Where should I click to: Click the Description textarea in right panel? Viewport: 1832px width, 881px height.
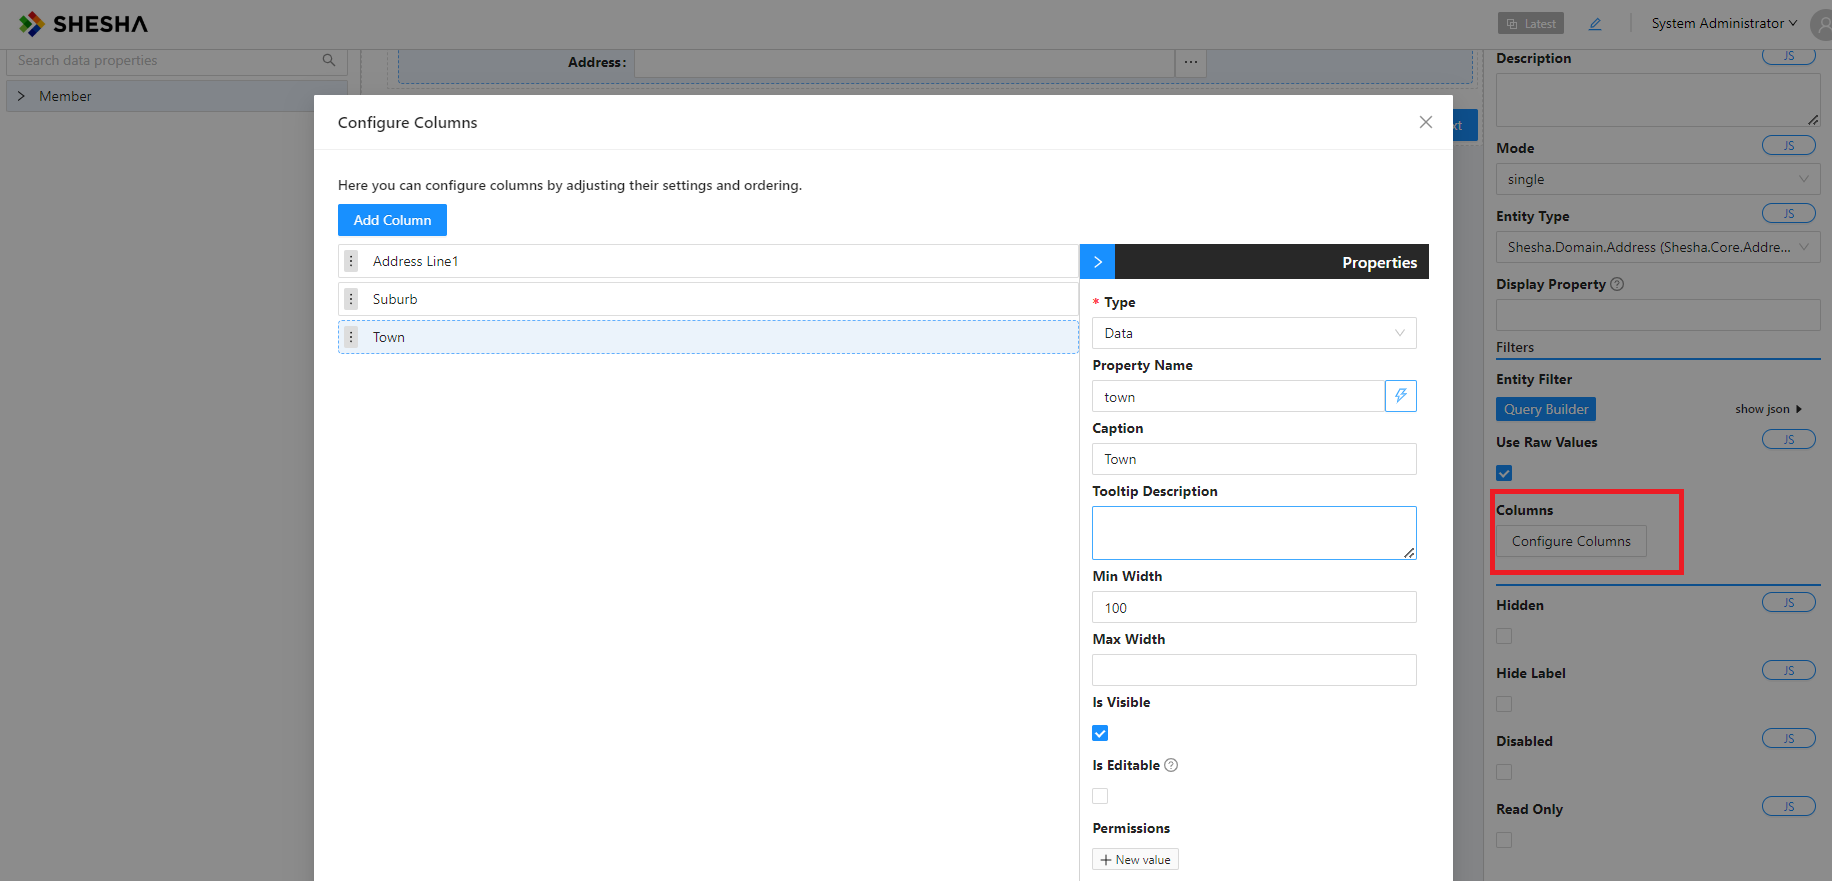click(x=1658, y=99)
